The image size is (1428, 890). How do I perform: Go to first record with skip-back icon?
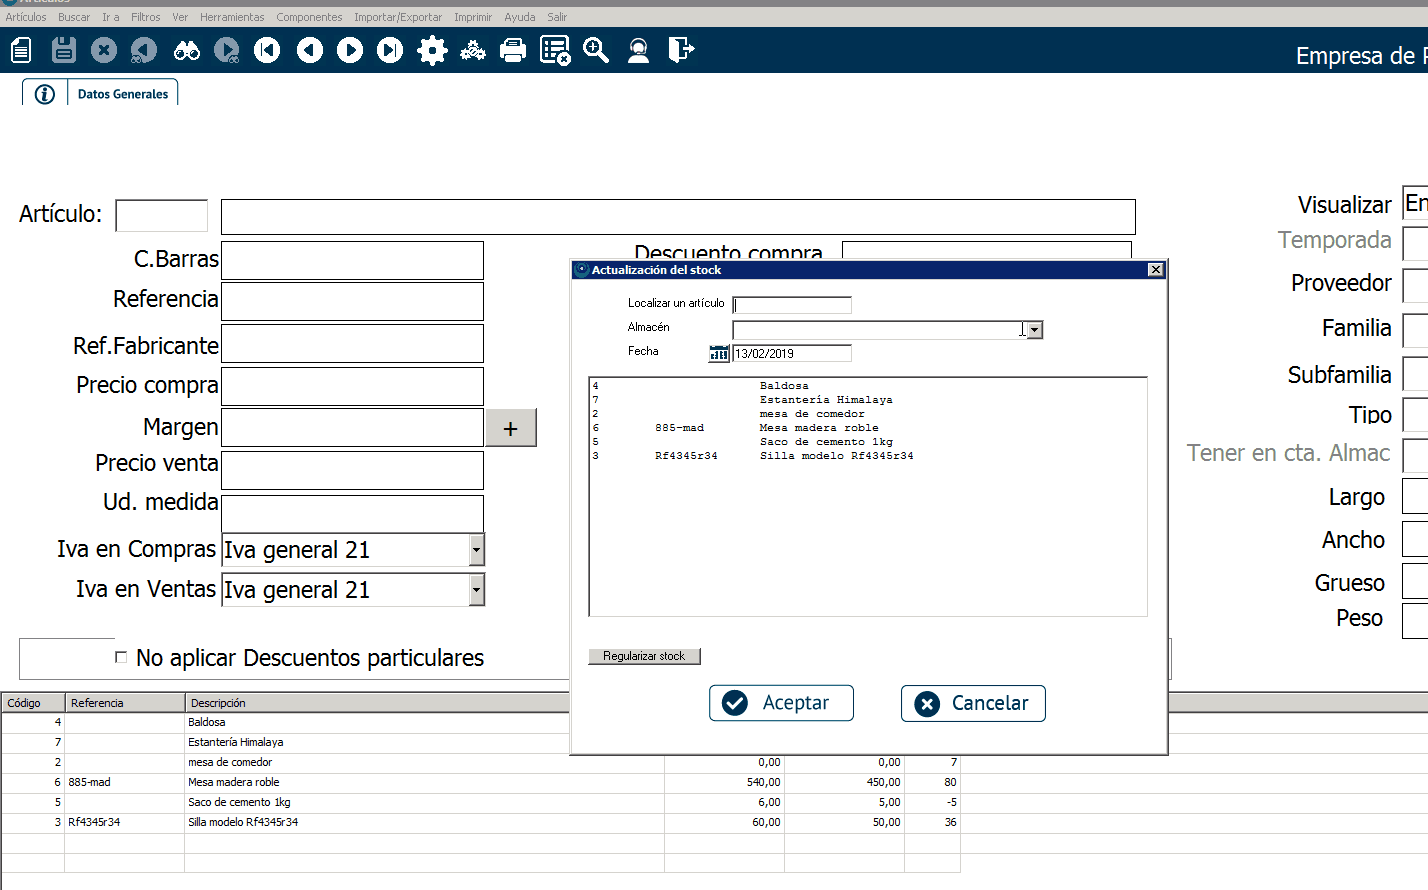(267, 50)
